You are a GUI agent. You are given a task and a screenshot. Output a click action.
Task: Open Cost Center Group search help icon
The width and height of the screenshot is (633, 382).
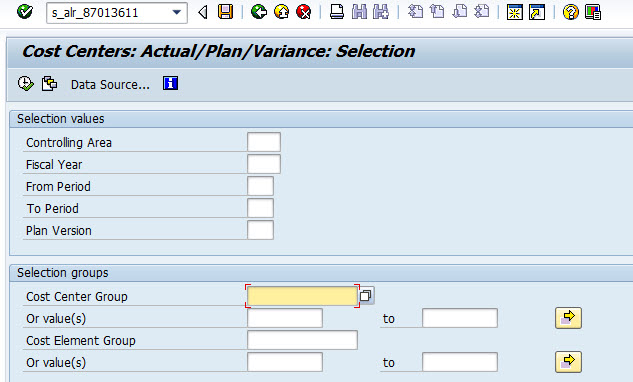tap(366, 296)
